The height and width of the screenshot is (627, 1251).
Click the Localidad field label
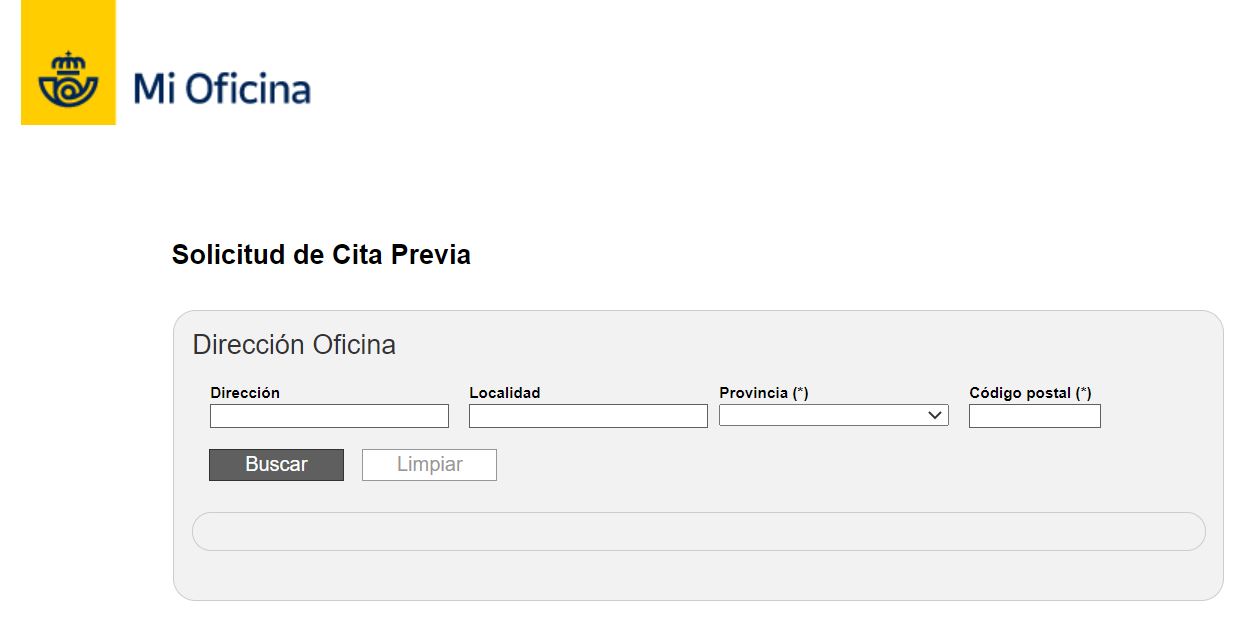point(504,393)
